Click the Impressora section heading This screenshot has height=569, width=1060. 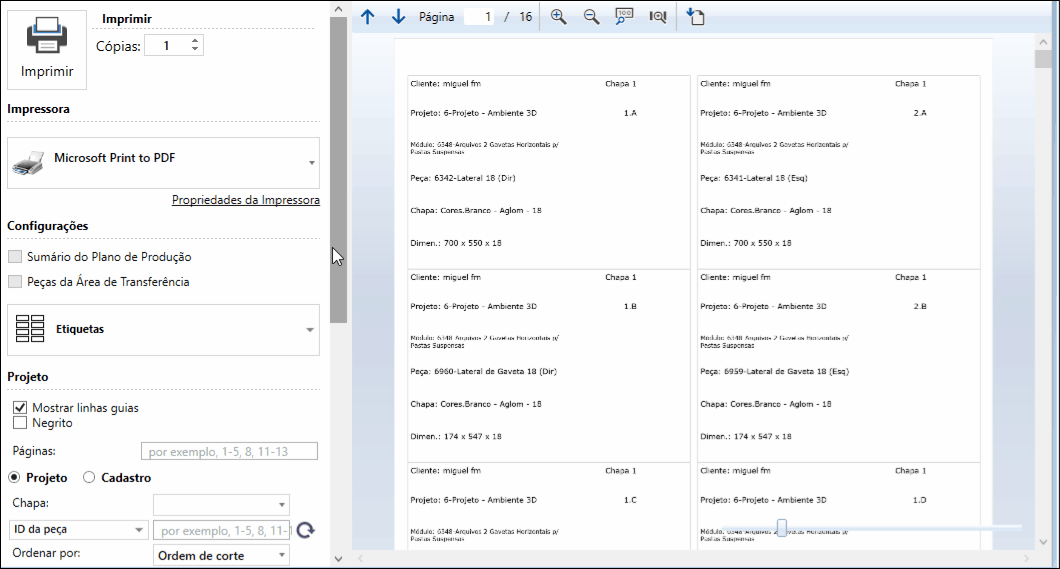pos(39,109)
